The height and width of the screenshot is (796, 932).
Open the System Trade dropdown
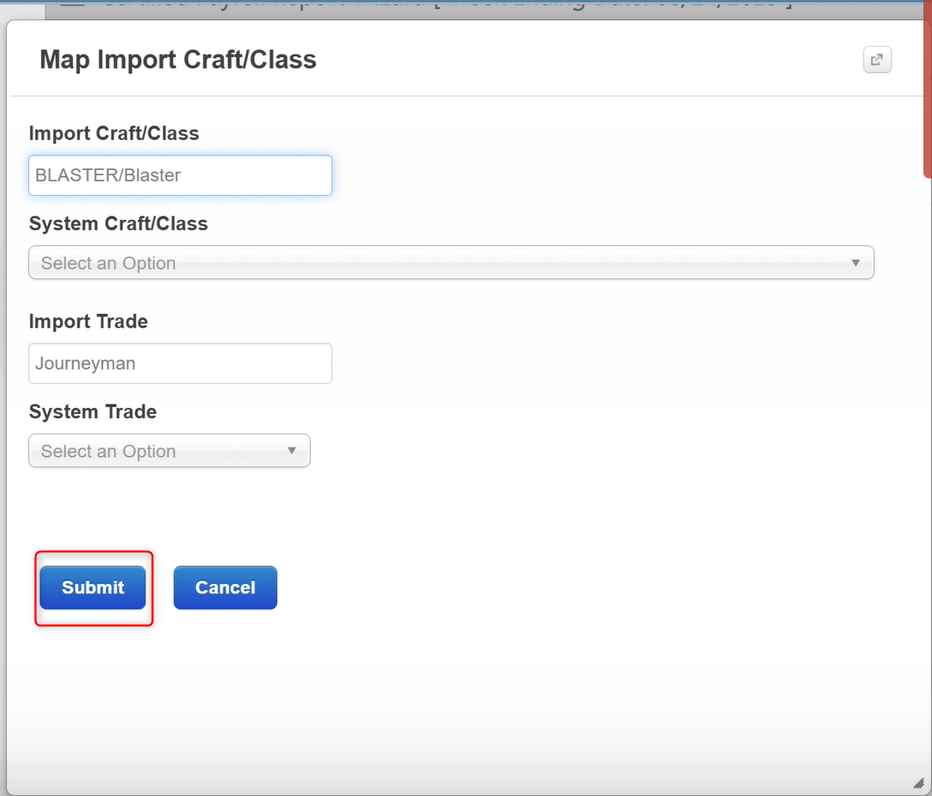168,450
